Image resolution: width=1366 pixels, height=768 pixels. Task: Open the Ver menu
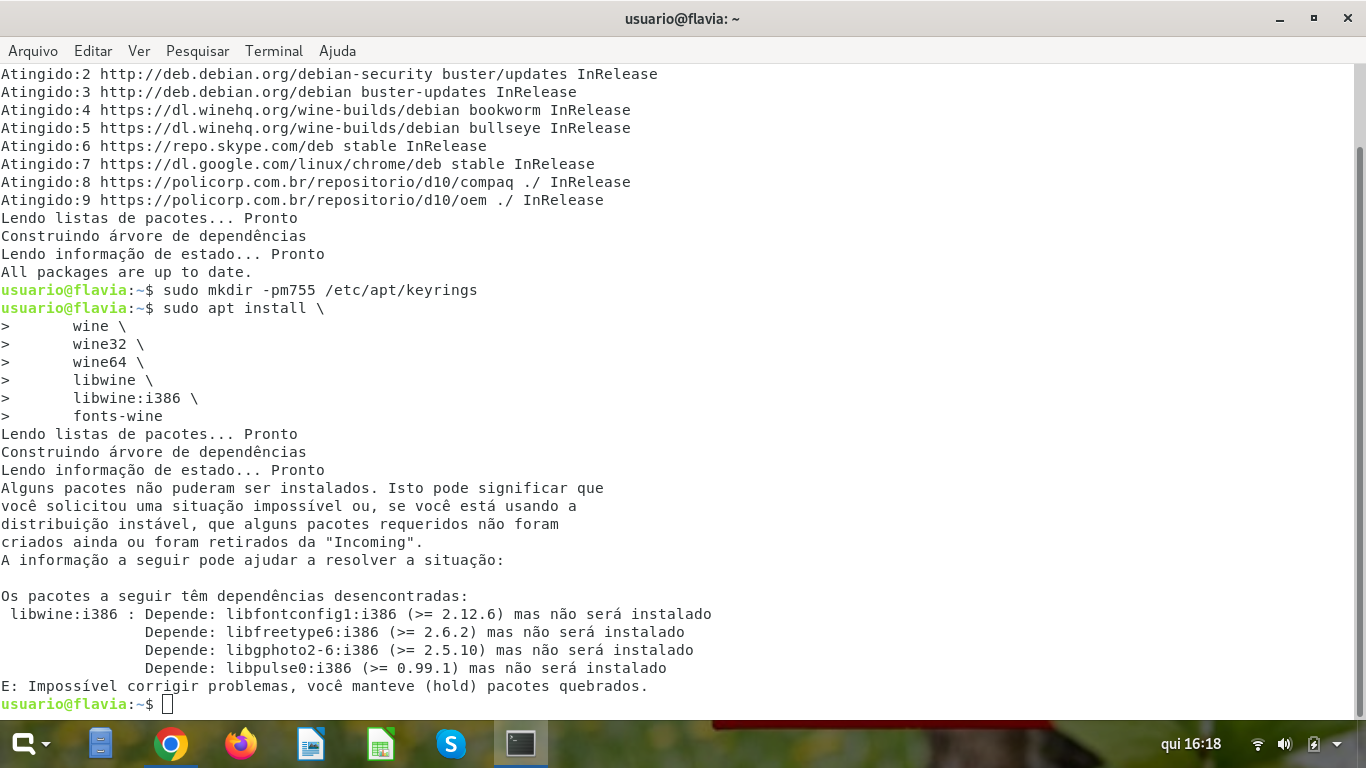(x=139, y=51)
